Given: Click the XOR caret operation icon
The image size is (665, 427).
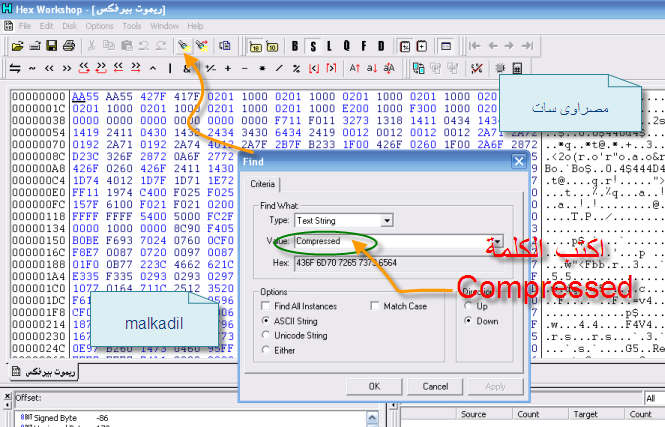Looking at the screenshot, I should pyautogui.click(x=153, y=68).
